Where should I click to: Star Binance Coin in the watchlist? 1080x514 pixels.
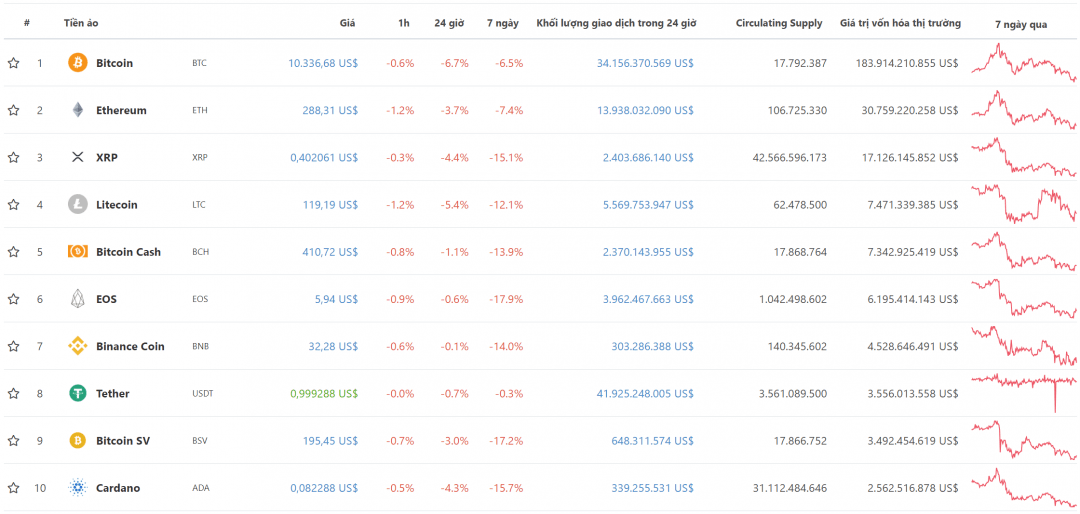13,346
